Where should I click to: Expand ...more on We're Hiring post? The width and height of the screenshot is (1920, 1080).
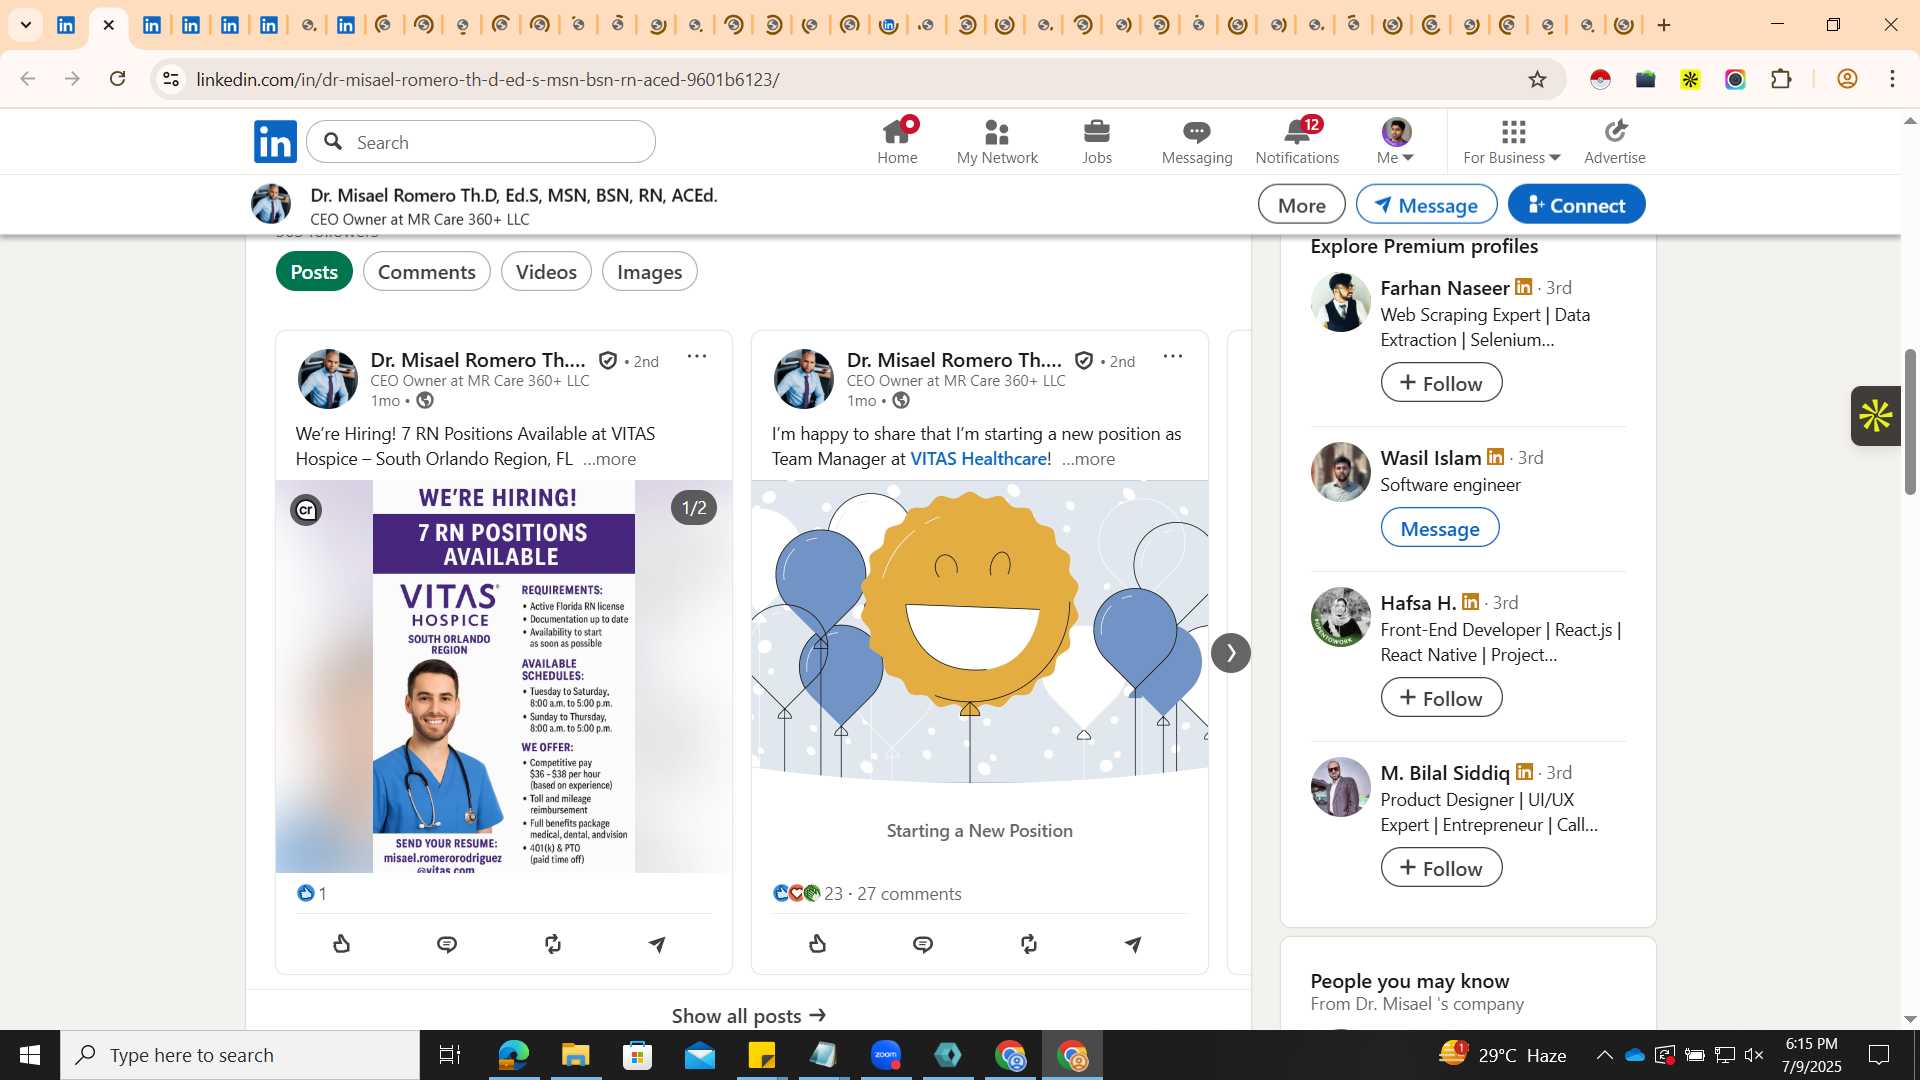[x=609, y=459]
